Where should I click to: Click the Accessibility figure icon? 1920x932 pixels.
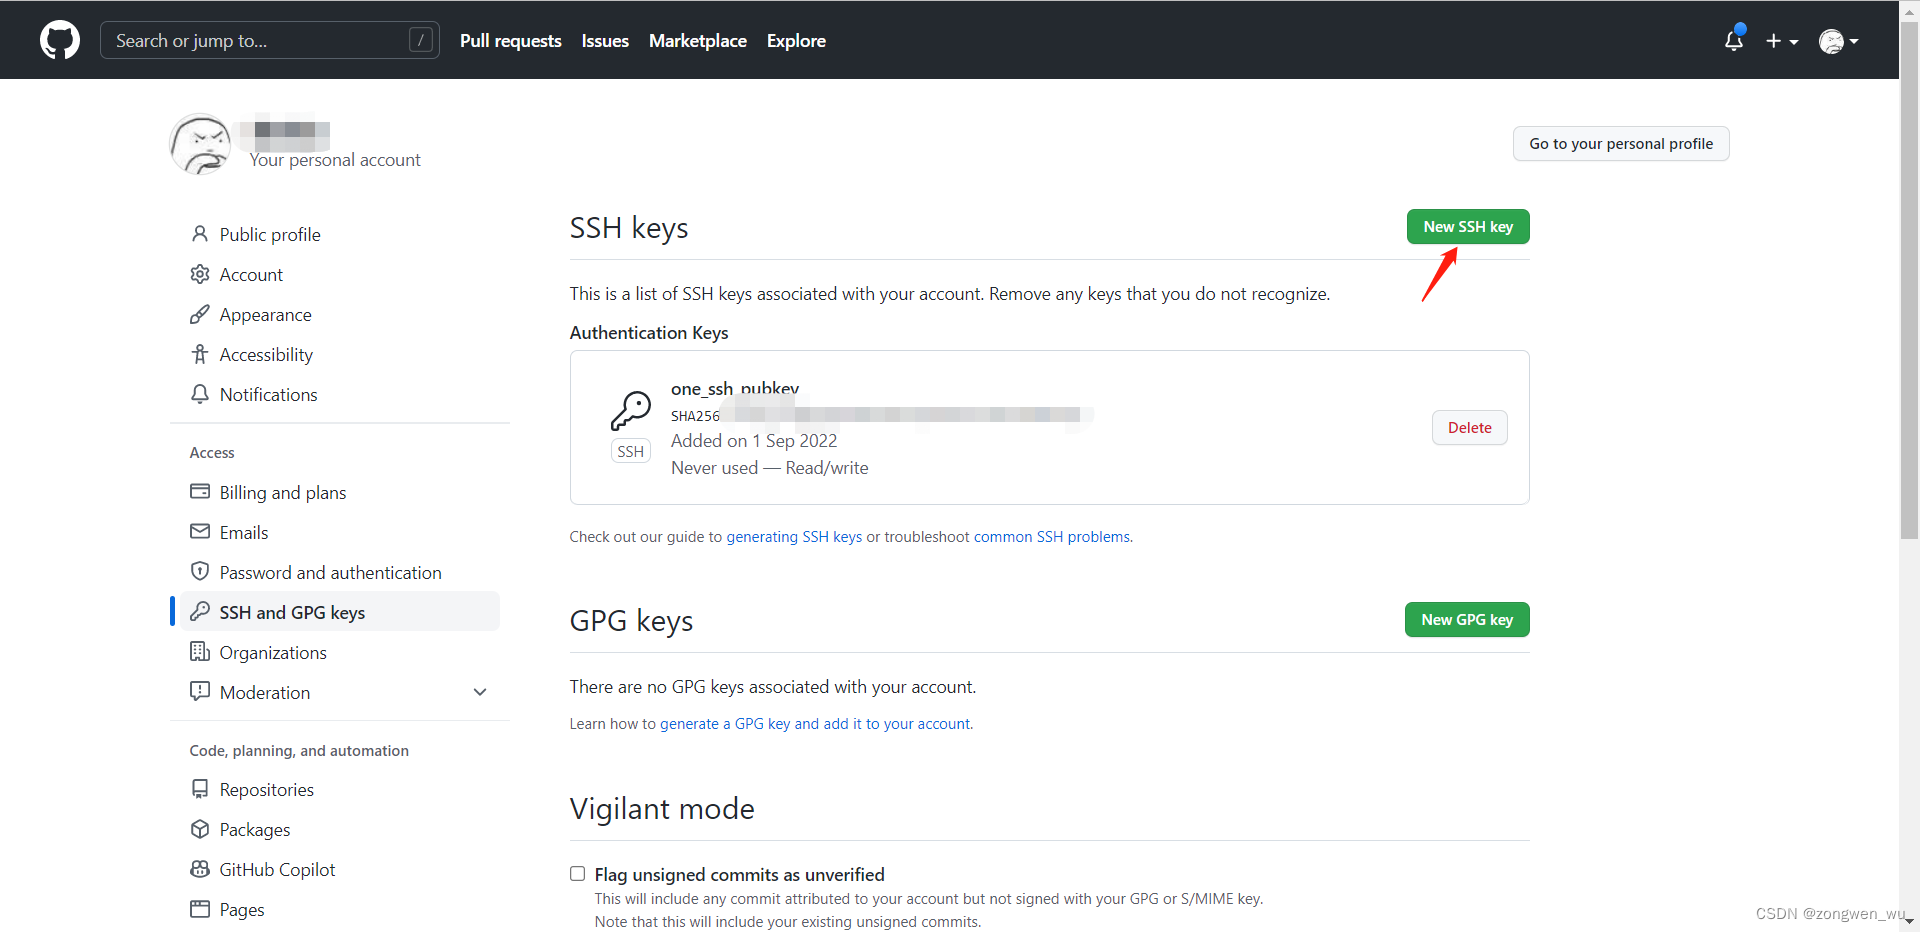[200, 354]
